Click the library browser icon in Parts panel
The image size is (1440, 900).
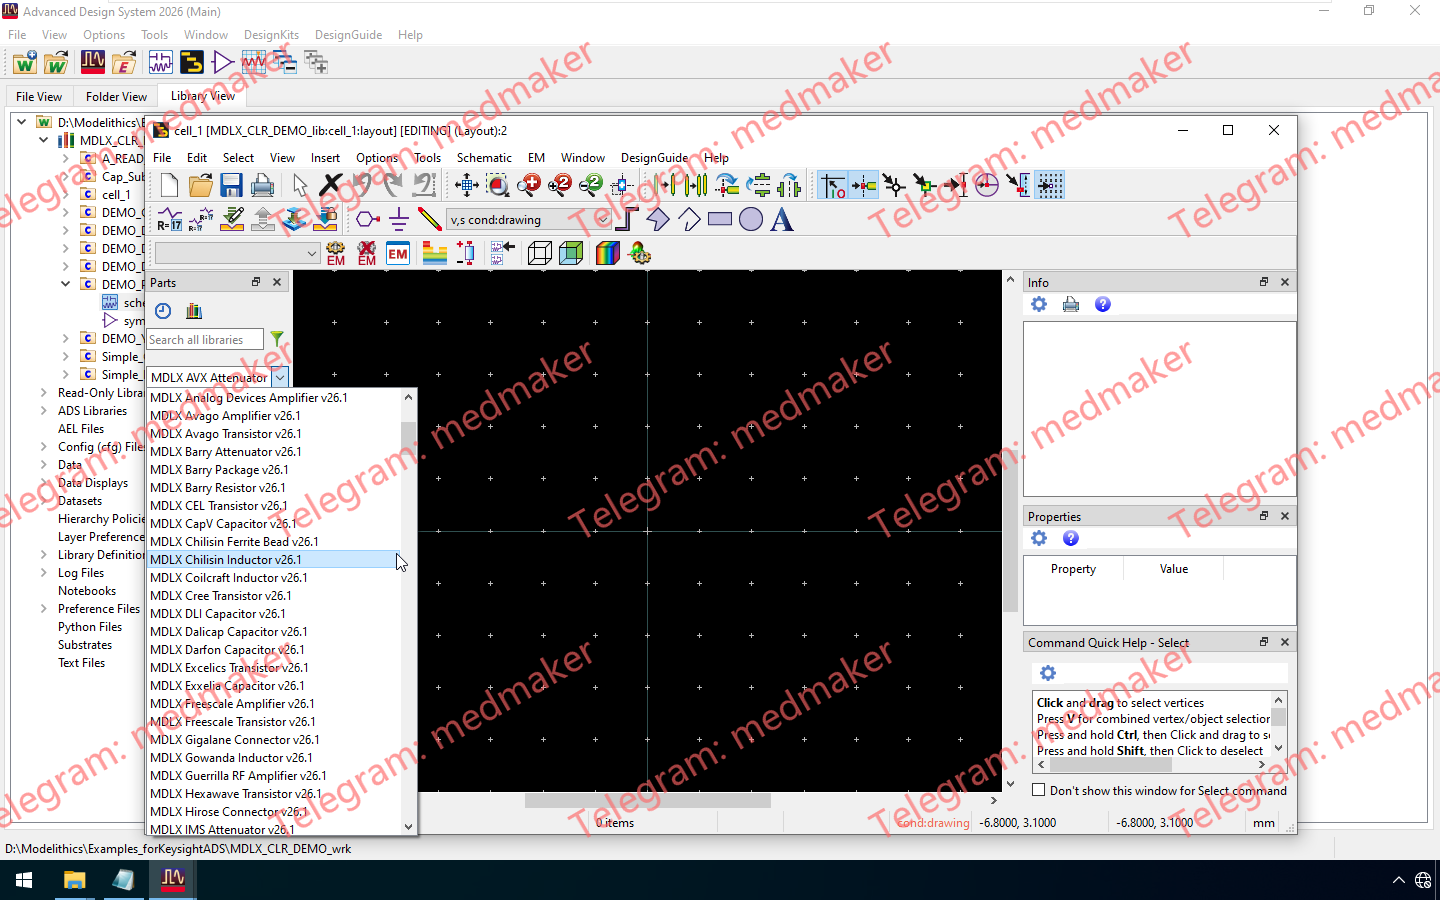pyautogui.click(x=194, y=311)
